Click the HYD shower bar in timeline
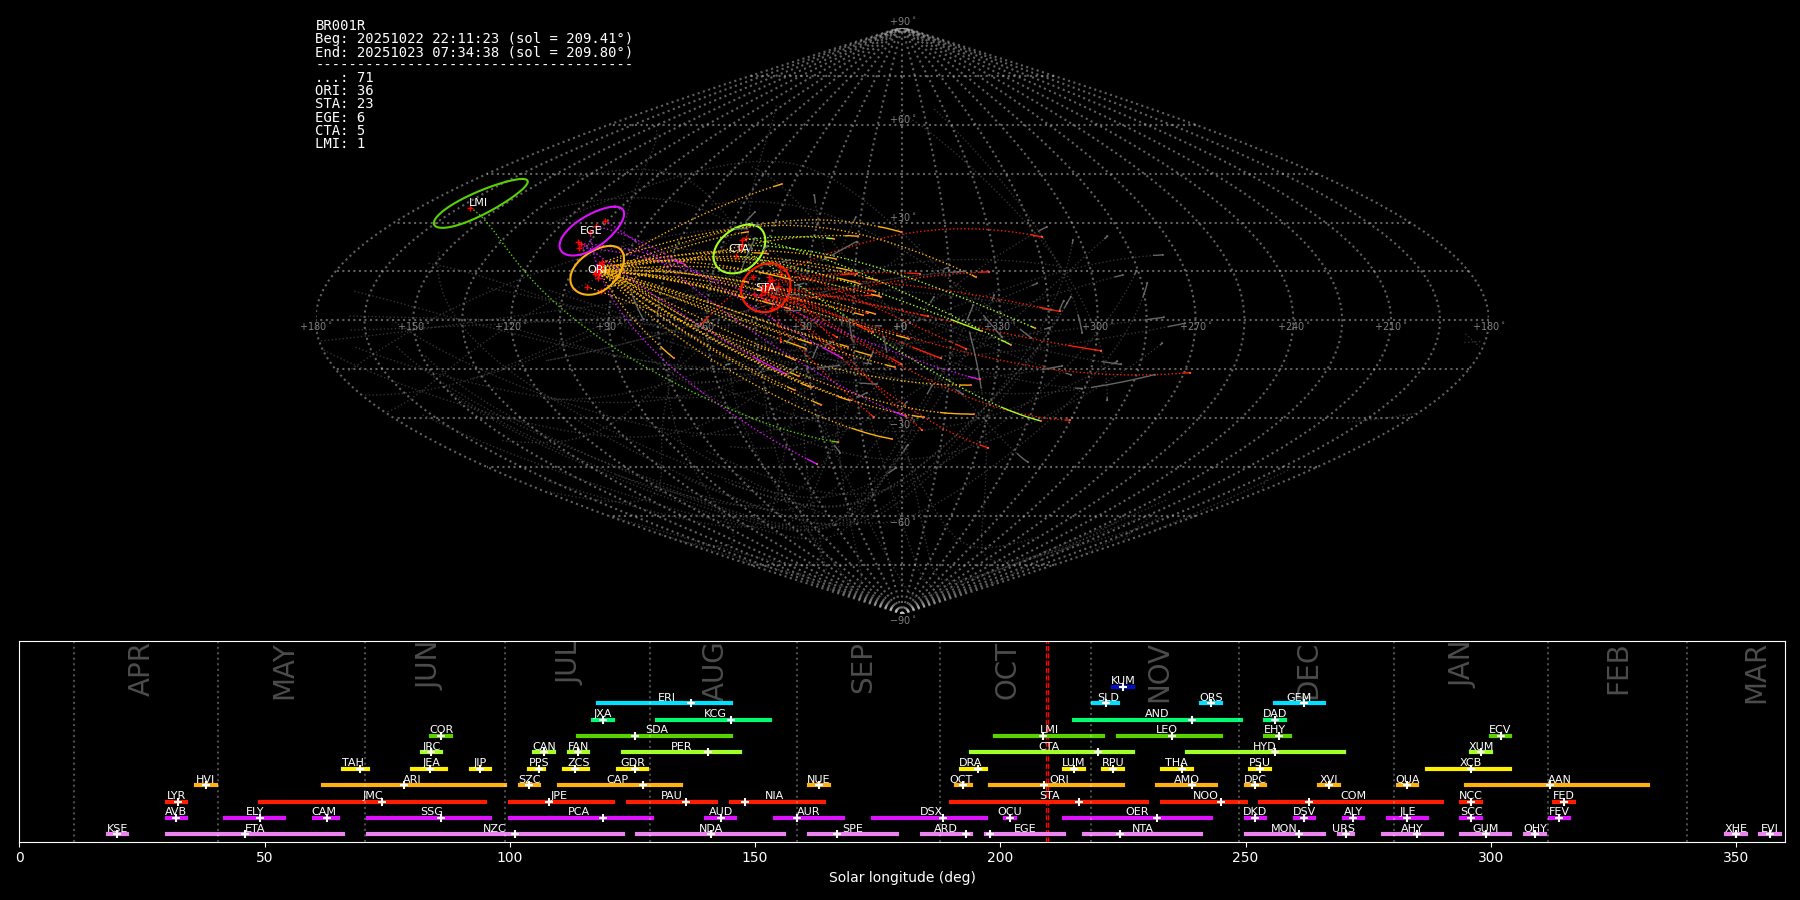The width and height of the screenshot is (1800, 900). [1265, 752]
